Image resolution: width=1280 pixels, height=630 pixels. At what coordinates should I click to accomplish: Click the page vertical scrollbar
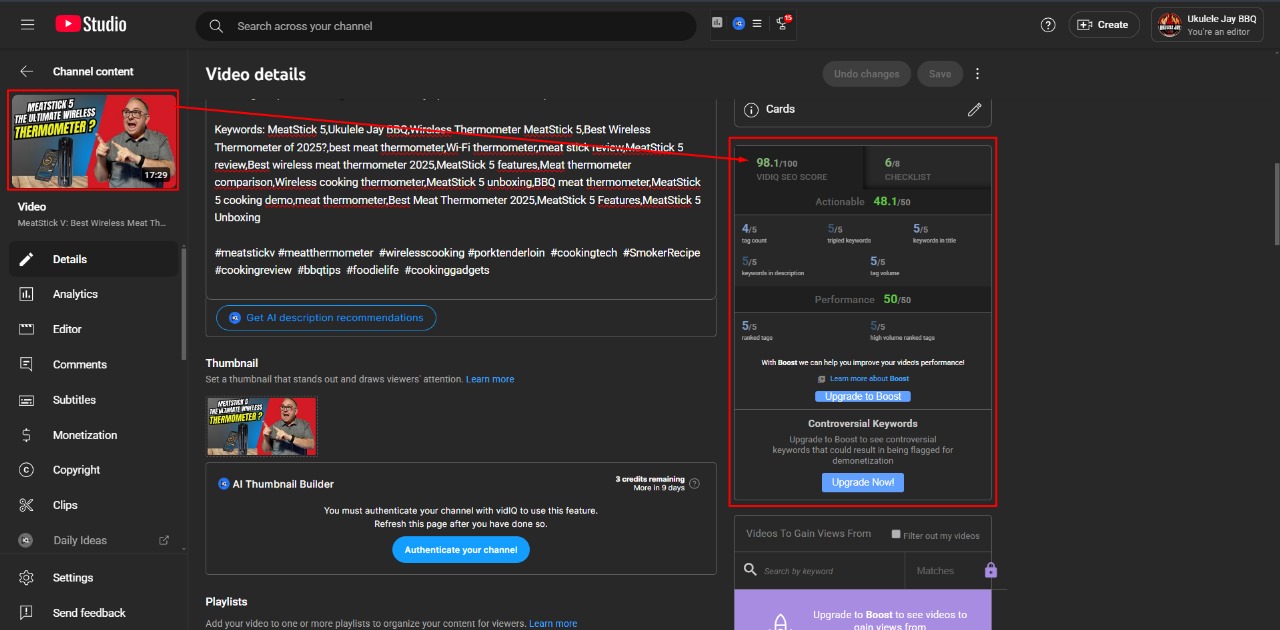pyautogui.click(x=1275, y=203)
